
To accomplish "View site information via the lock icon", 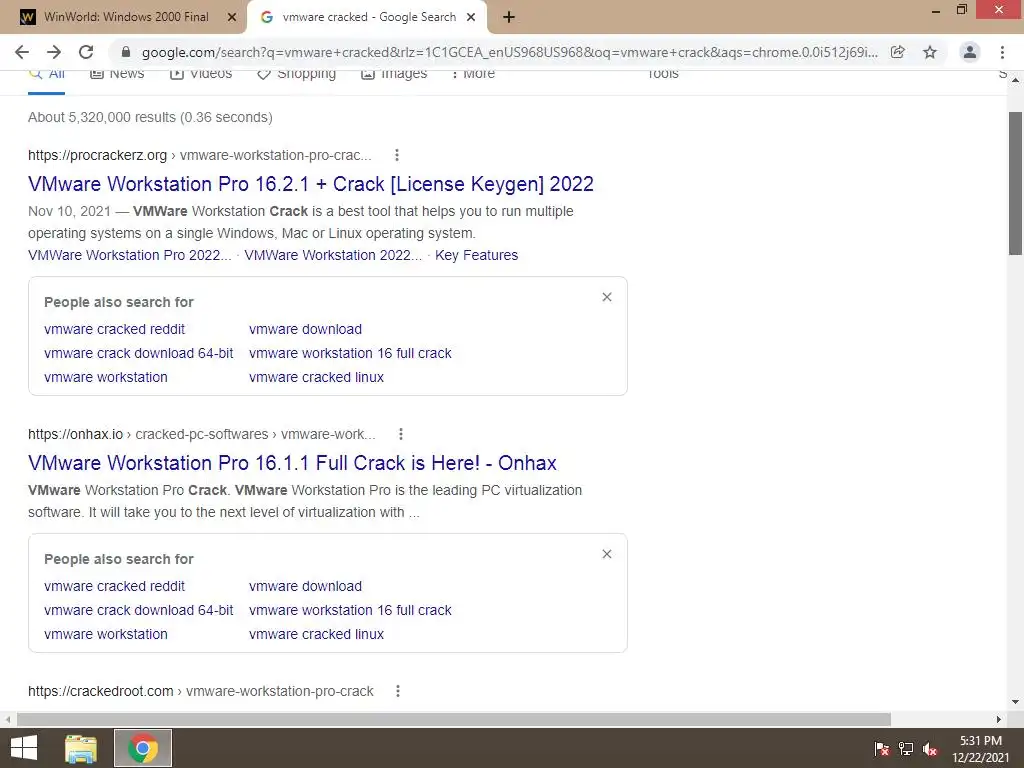I will (126, 52).
